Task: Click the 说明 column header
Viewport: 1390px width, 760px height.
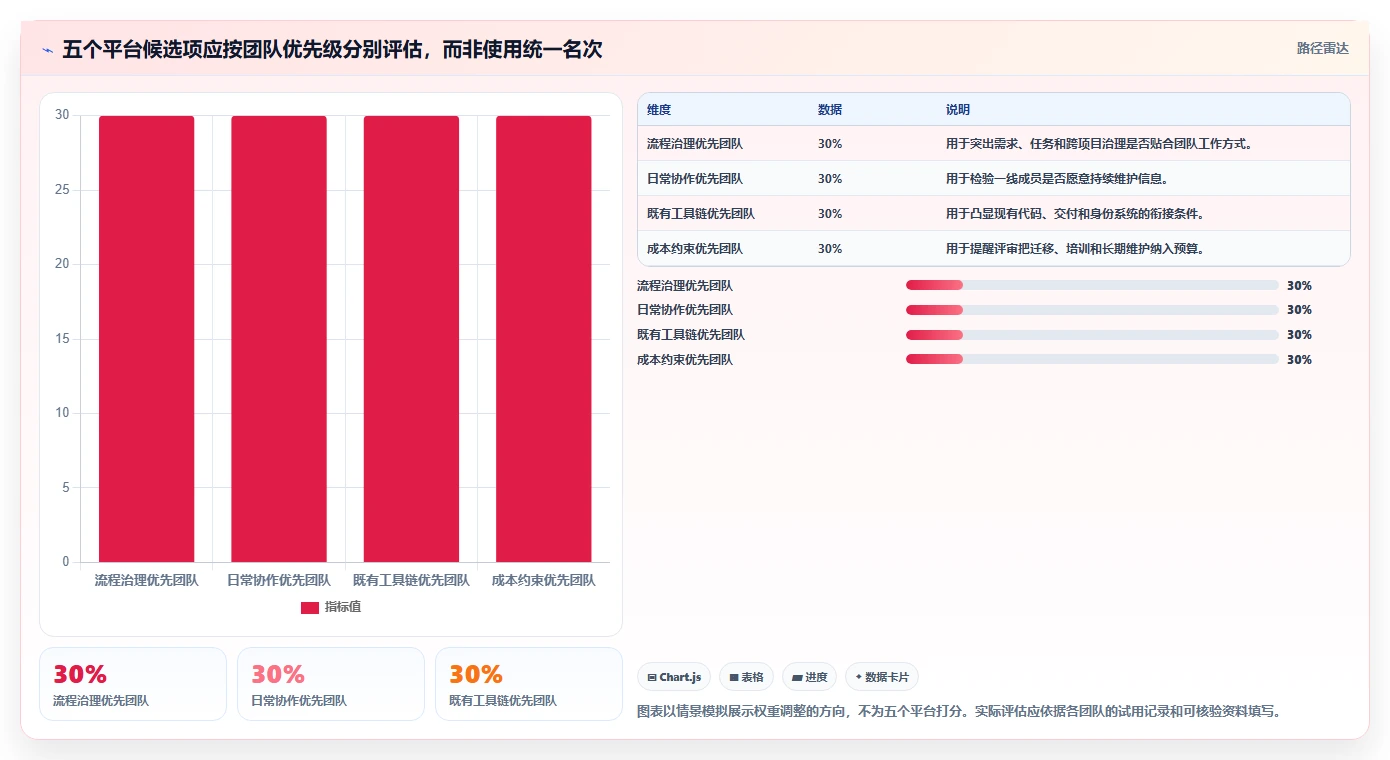Action: click(x=958, y=109)
